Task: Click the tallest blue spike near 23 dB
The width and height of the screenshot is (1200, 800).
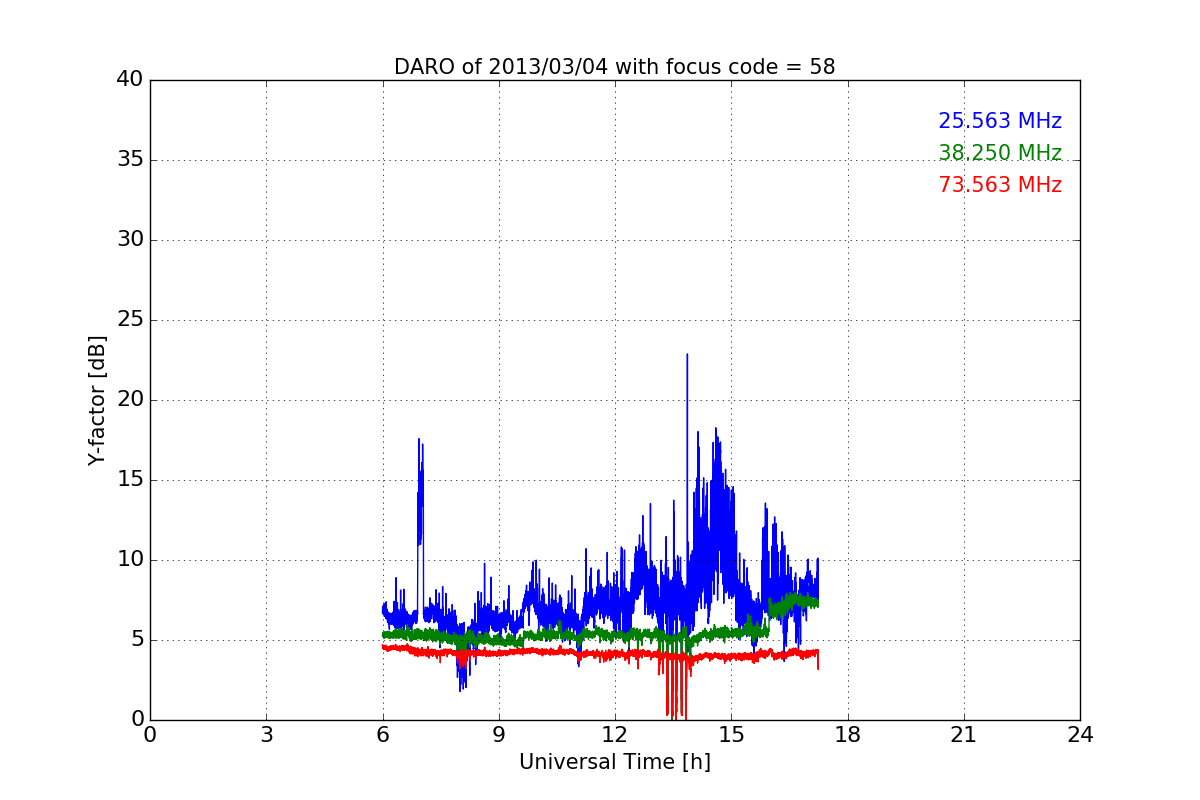Action: tap(687, 400)
